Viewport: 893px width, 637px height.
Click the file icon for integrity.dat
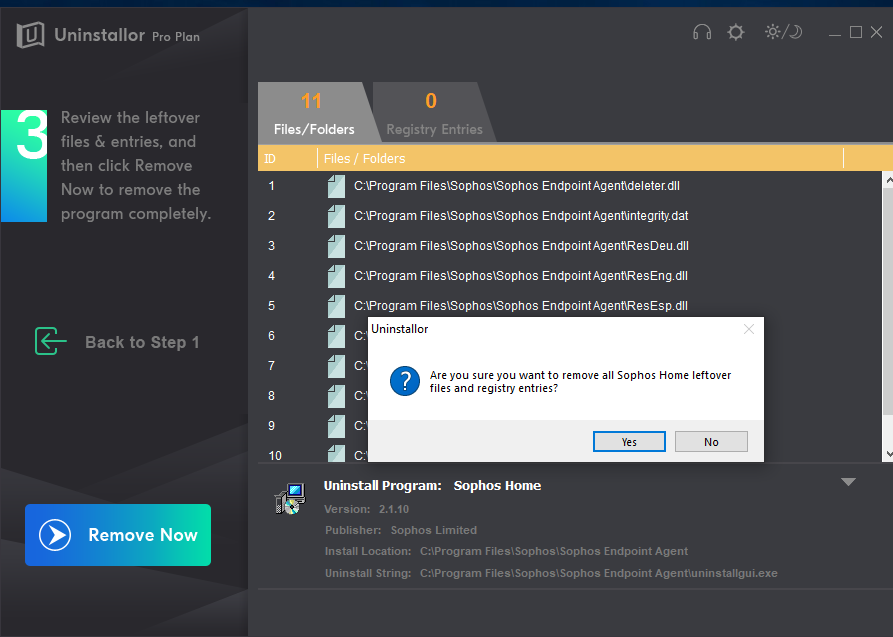click(x=336, y=217)
